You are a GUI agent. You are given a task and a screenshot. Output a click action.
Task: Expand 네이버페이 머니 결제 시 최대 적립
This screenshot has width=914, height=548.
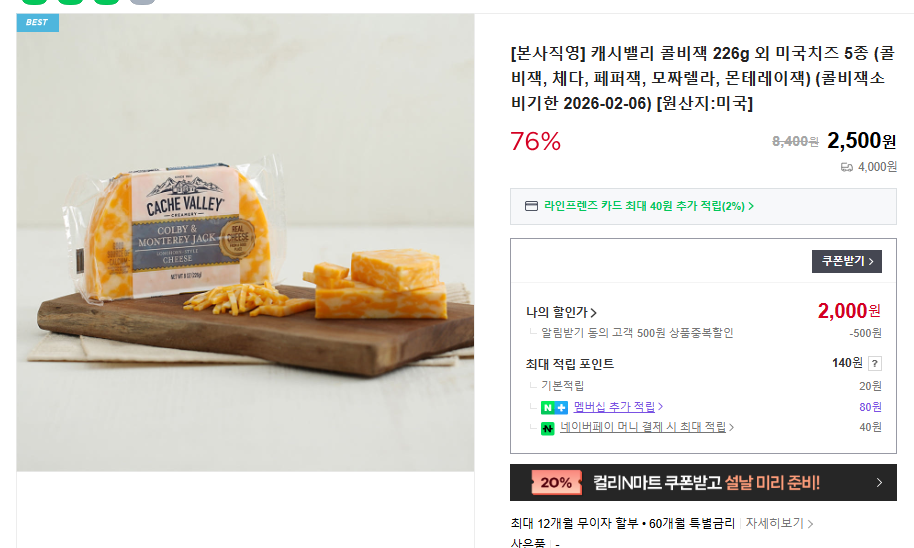(x=647, y=427)
